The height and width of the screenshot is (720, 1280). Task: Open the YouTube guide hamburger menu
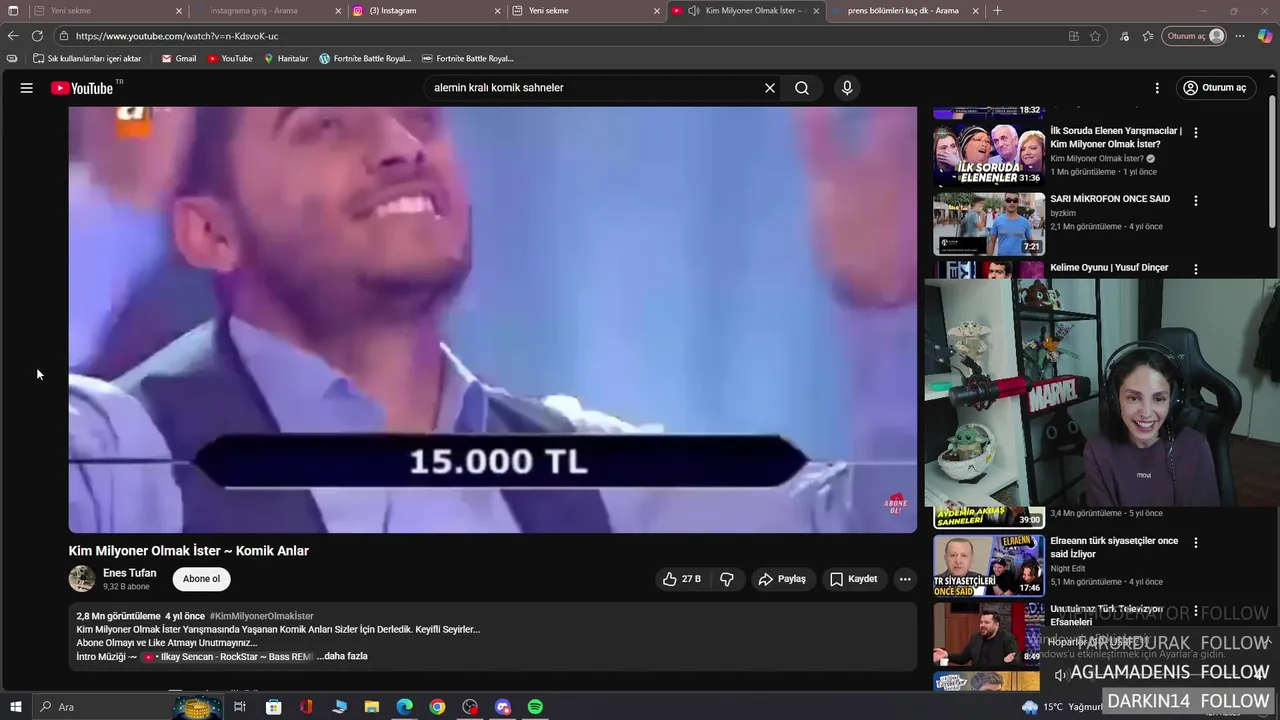[27, 88]
